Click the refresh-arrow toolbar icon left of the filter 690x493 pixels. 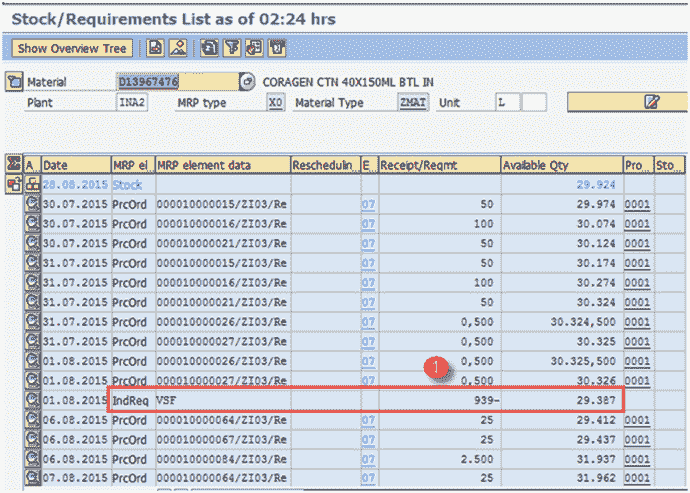click(x=209, y=48)
